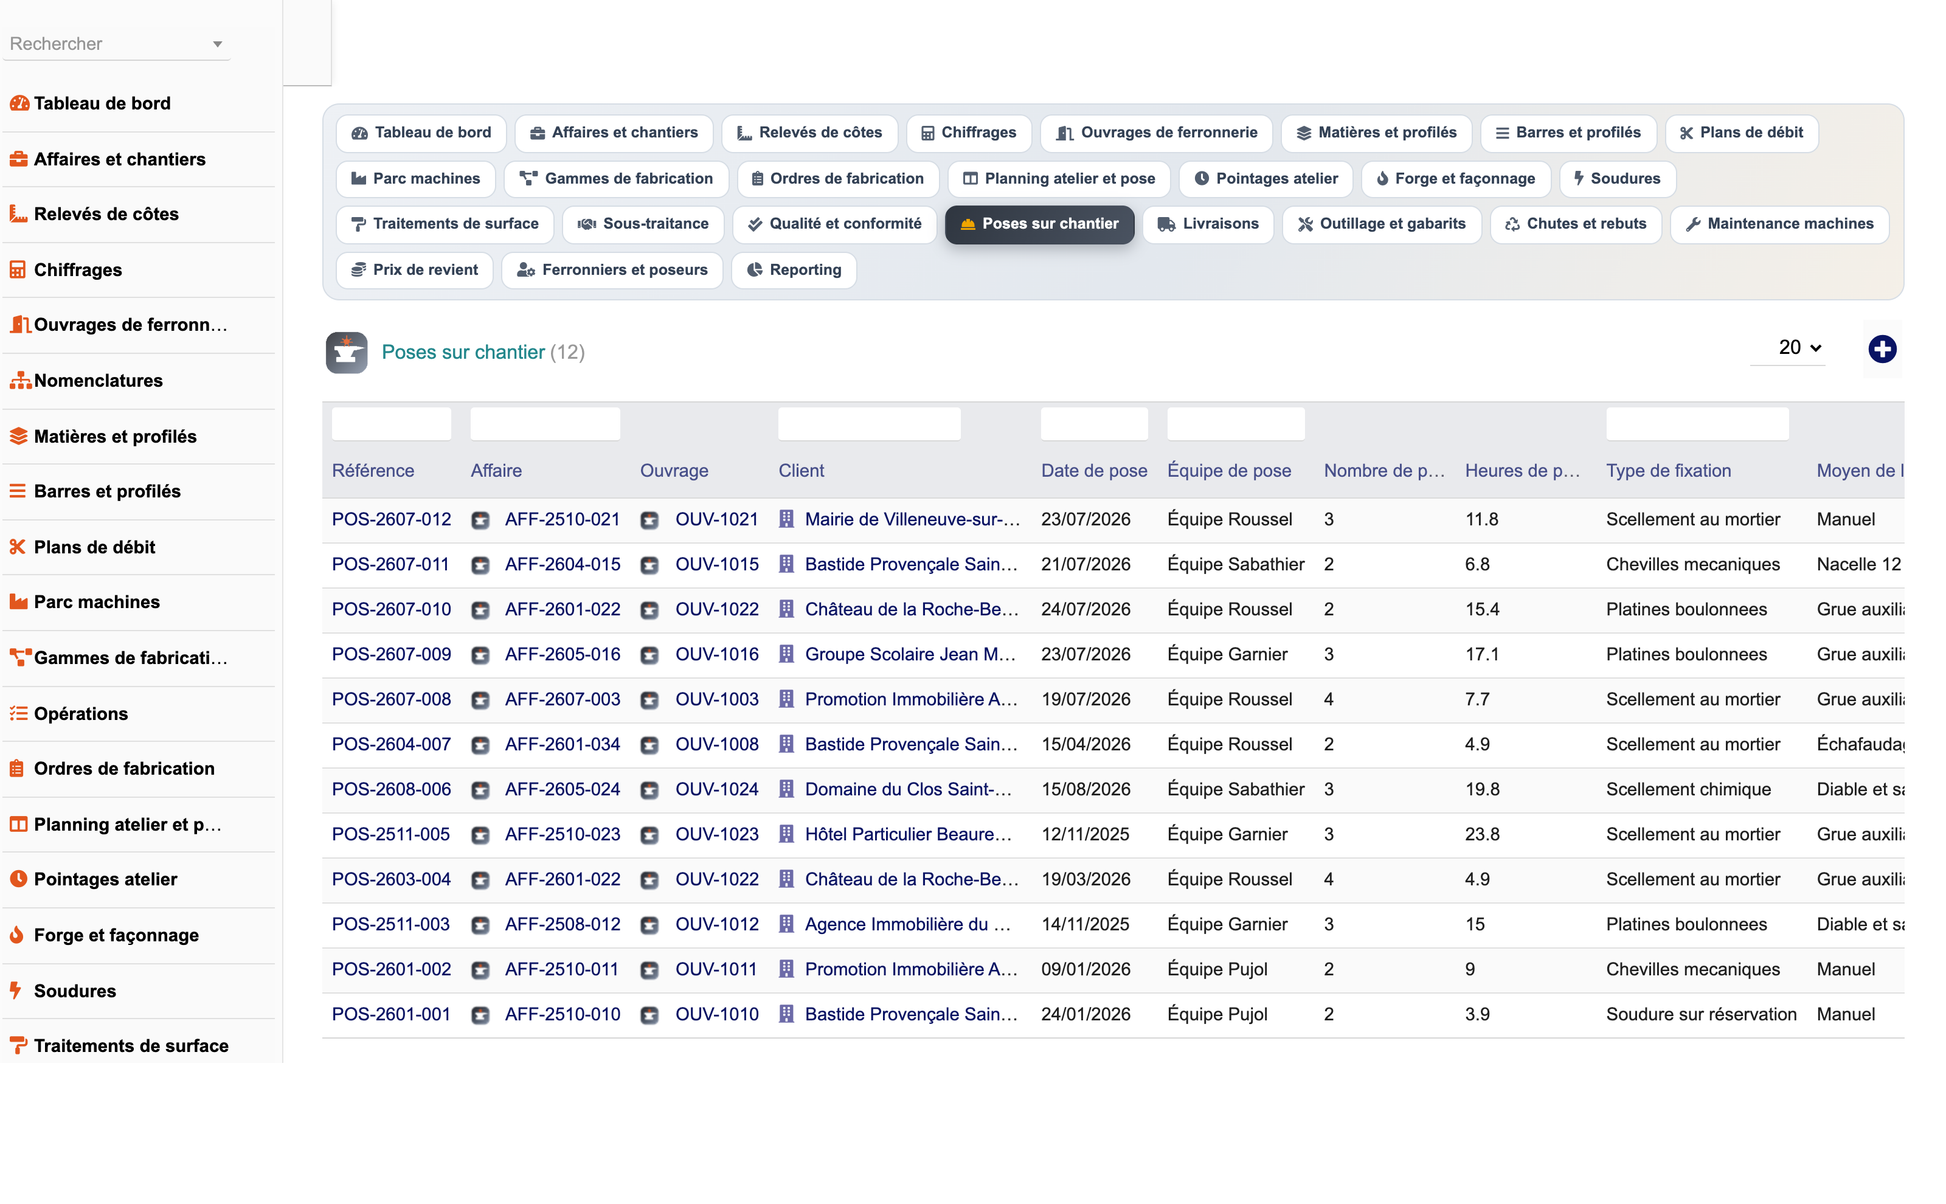Click the Ordres de fabrication sidebar clipboard icon

18,769
